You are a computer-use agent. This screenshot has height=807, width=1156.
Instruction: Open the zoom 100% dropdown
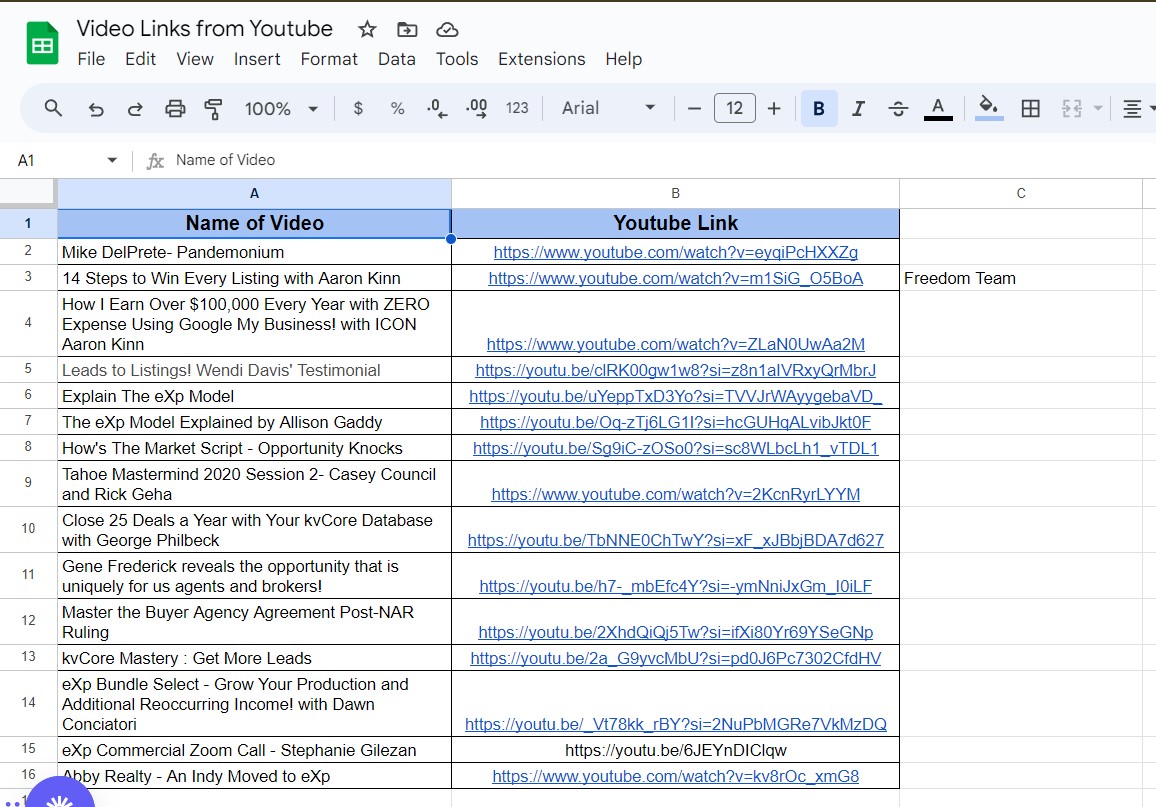pyautogui.click(x=281, y=109)
